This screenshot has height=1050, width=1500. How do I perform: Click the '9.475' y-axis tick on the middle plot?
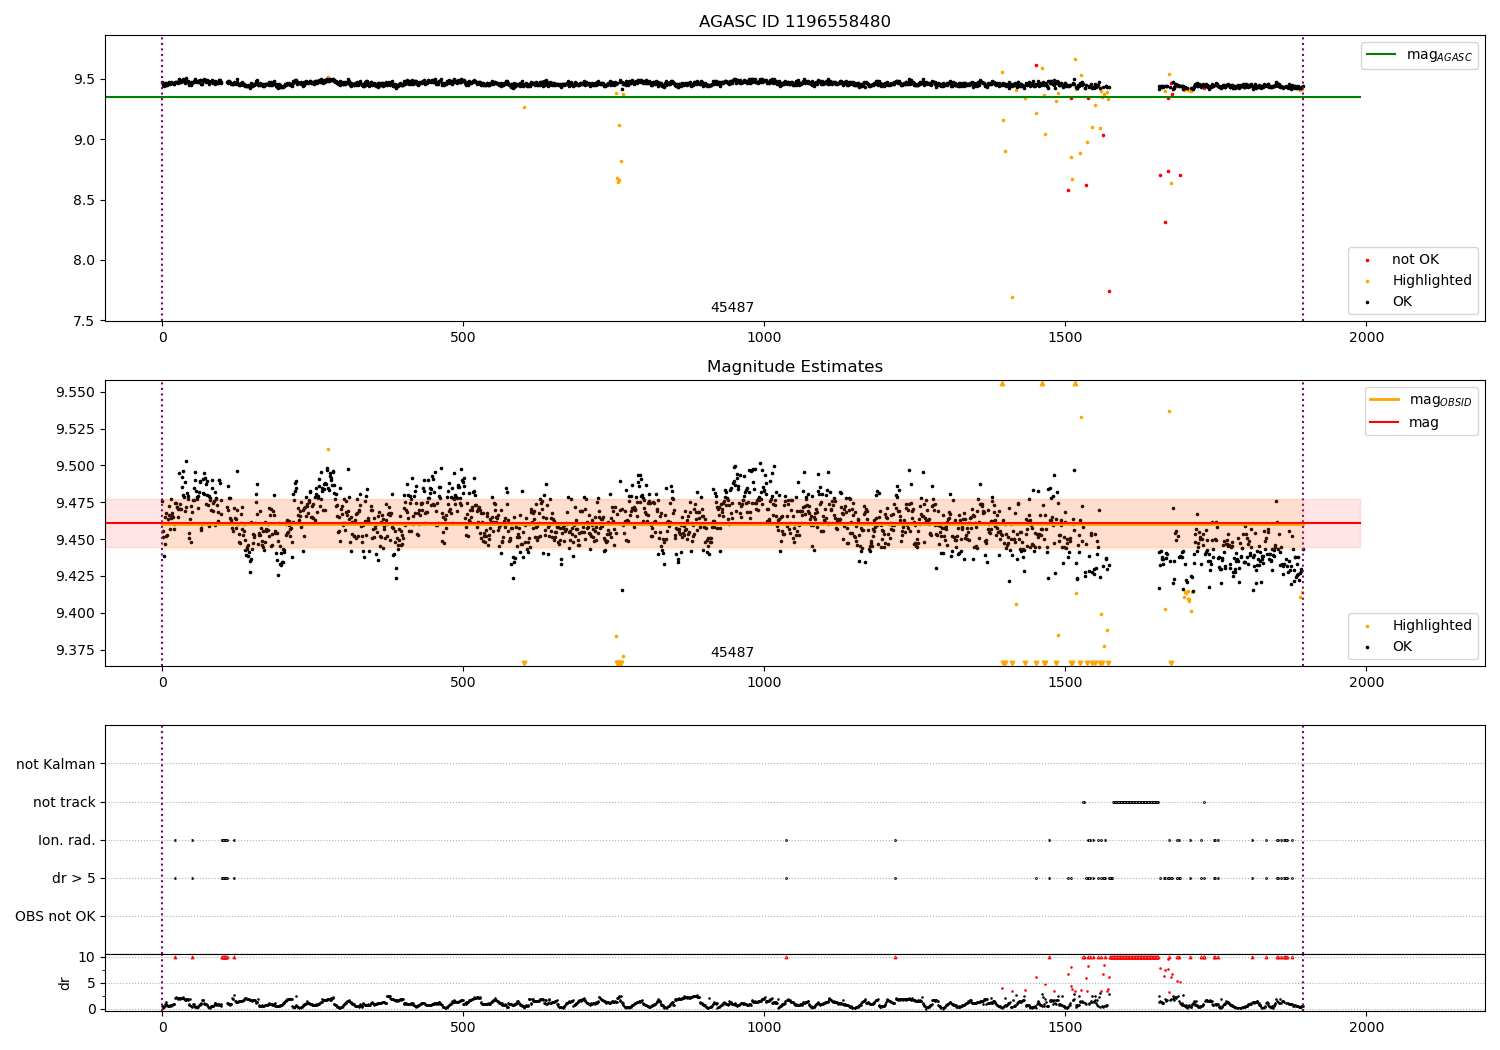click(x=75, y=503)
